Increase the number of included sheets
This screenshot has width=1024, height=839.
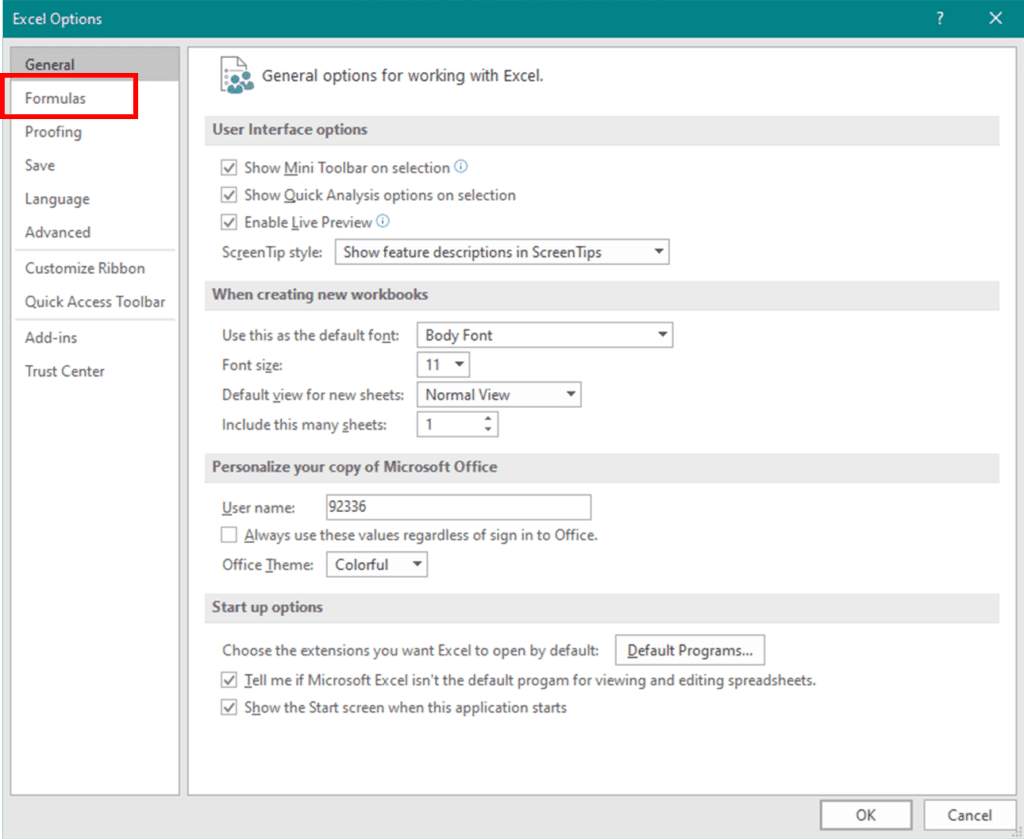tap(489, 418)
